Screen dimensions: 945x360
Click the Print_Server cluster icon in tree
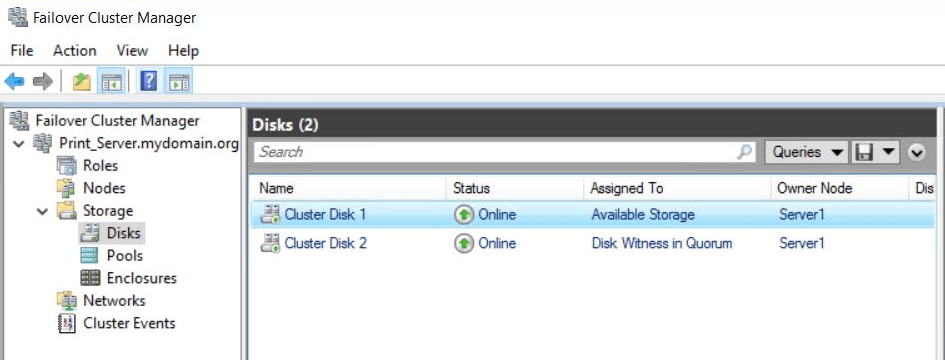43,144
